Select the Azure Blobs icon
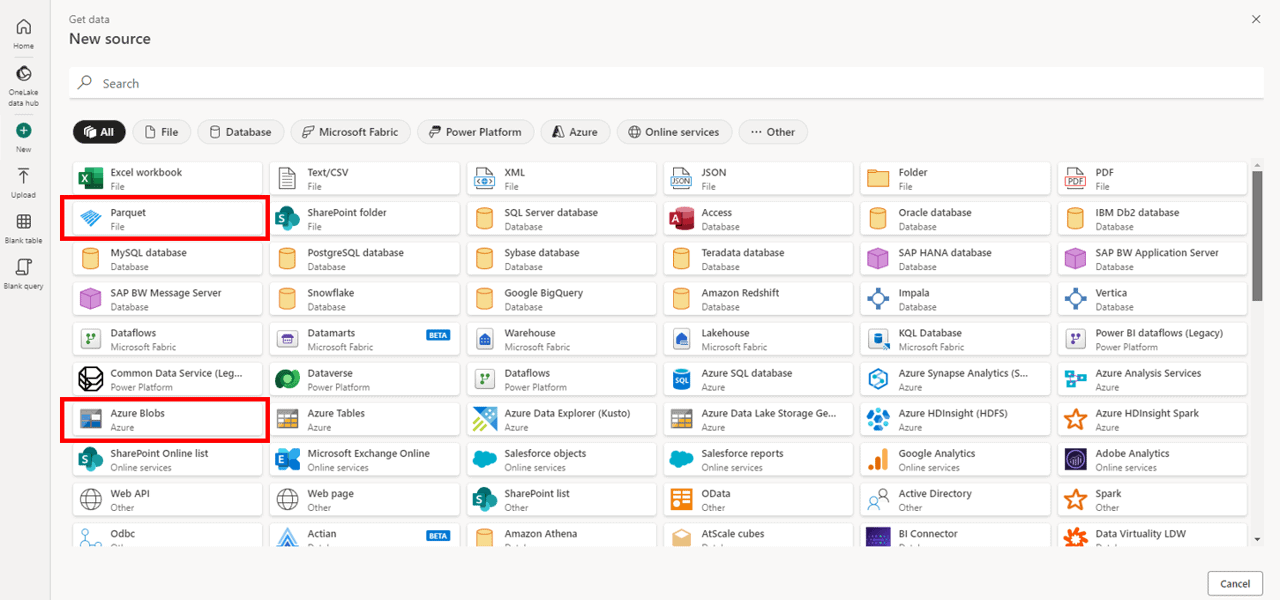The image size is (1280, 600). coord(91,419)
